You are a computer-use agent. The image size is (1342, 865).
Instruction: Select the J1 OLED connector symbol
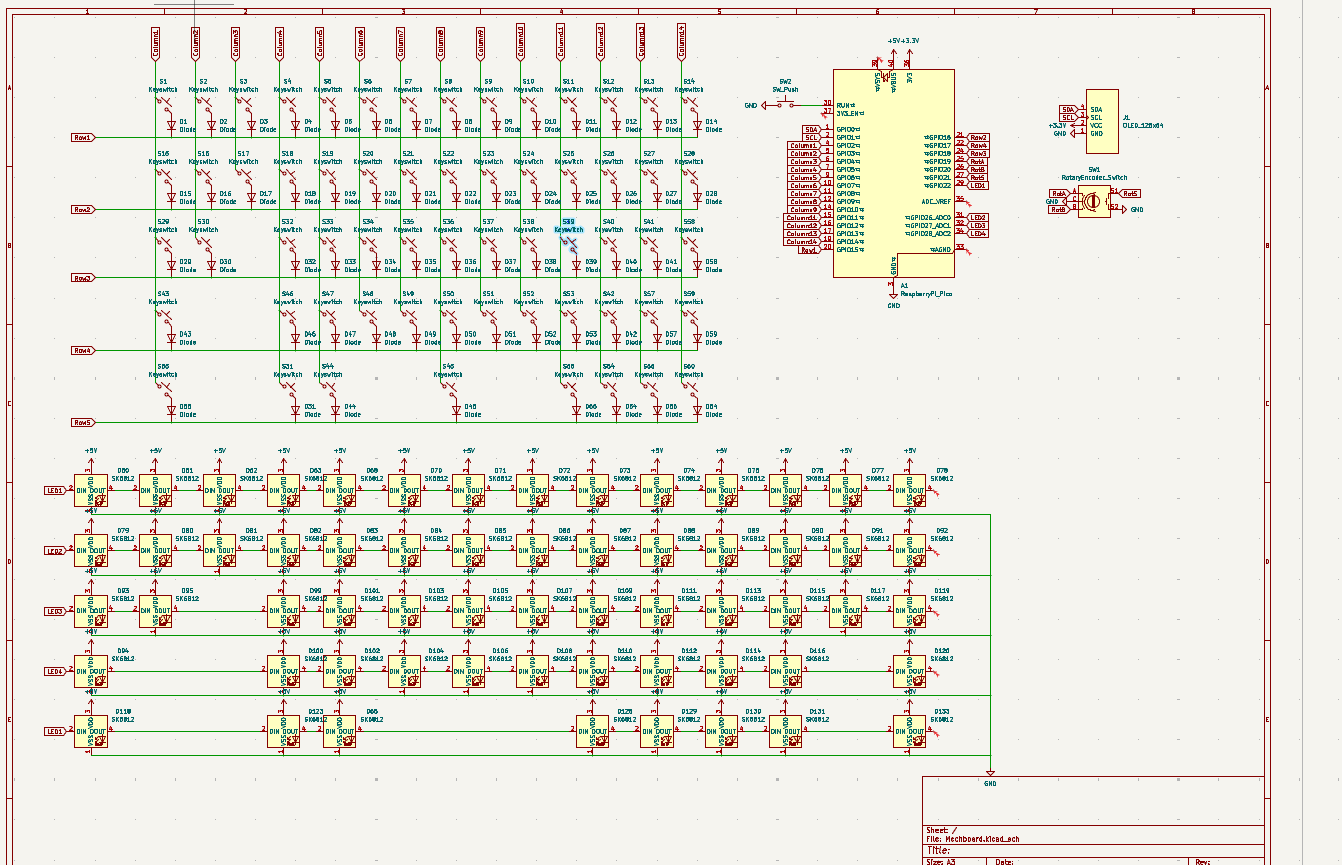click(x=1102, y=122)
